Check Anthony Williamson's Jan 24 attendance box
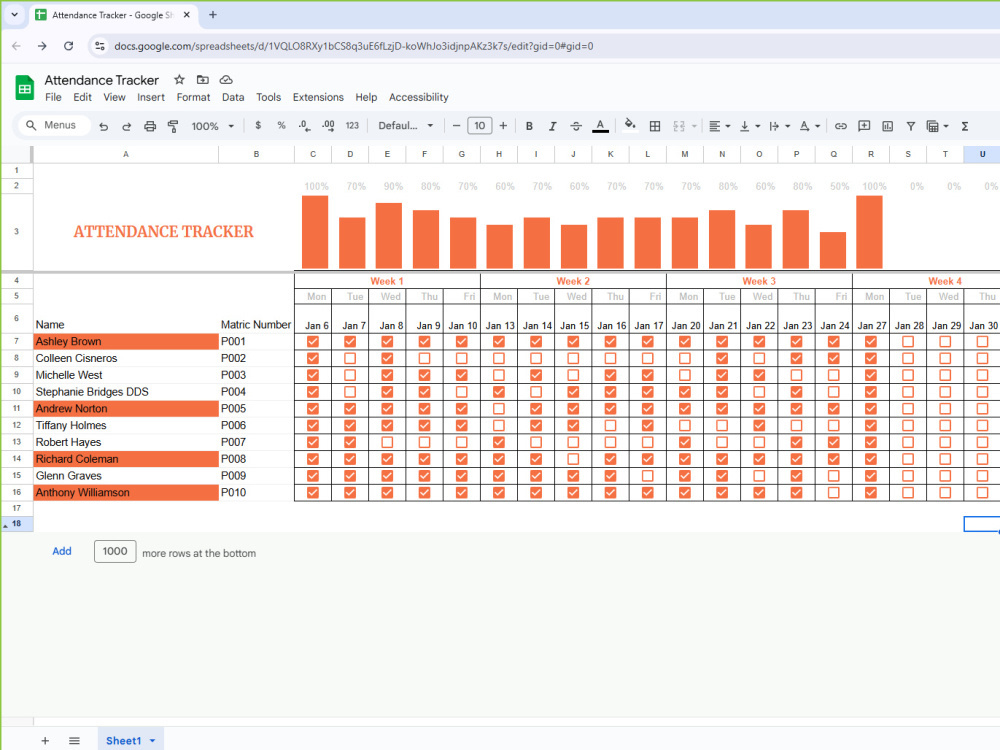1000x750 pixels. (x=834, y=492)
